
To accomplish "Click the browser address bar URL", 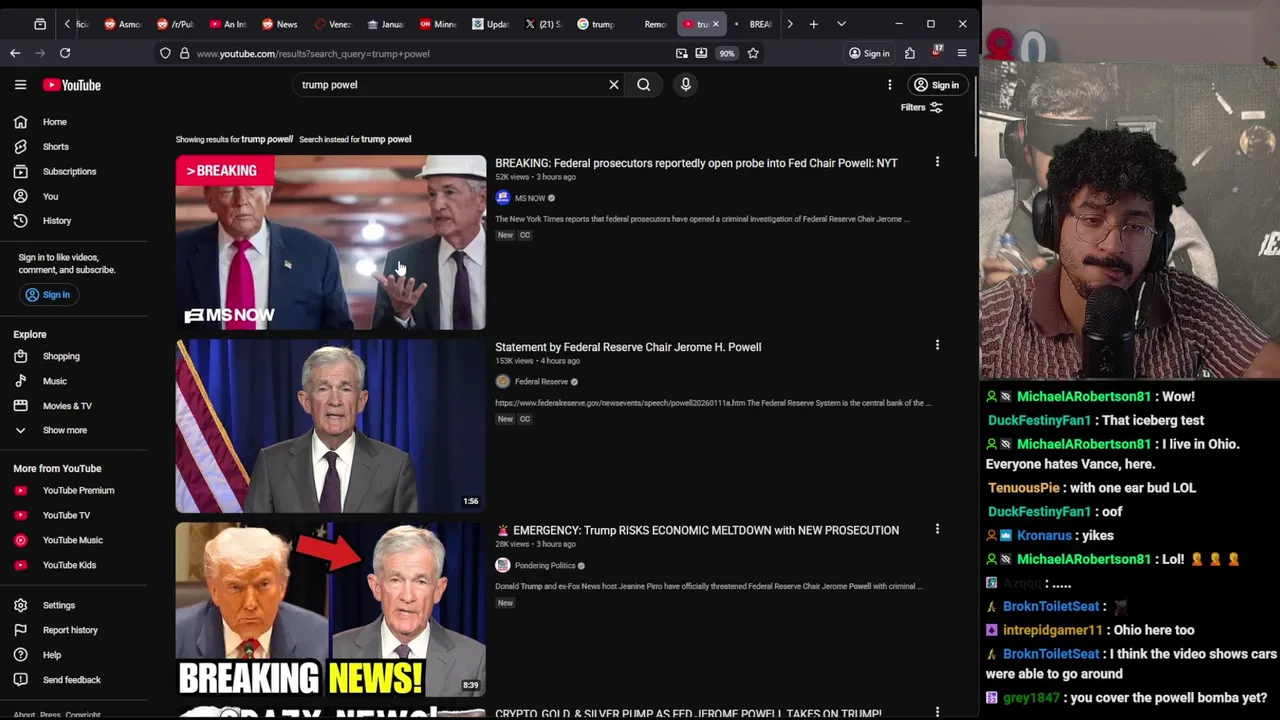I will [313, 53].
